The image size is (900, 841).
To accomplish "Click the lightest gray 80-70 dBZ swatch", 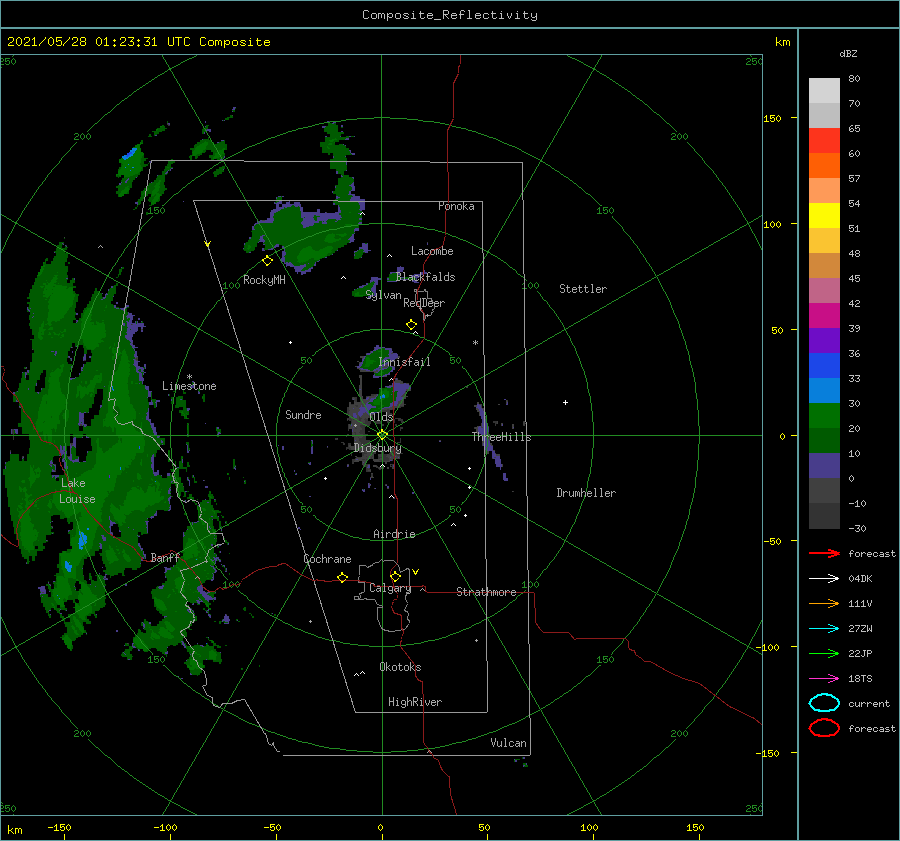I will point(824,91).
